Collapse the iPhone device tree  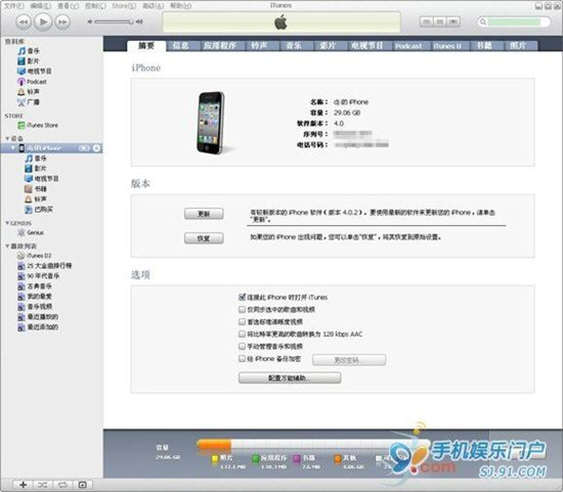[13, 148]
